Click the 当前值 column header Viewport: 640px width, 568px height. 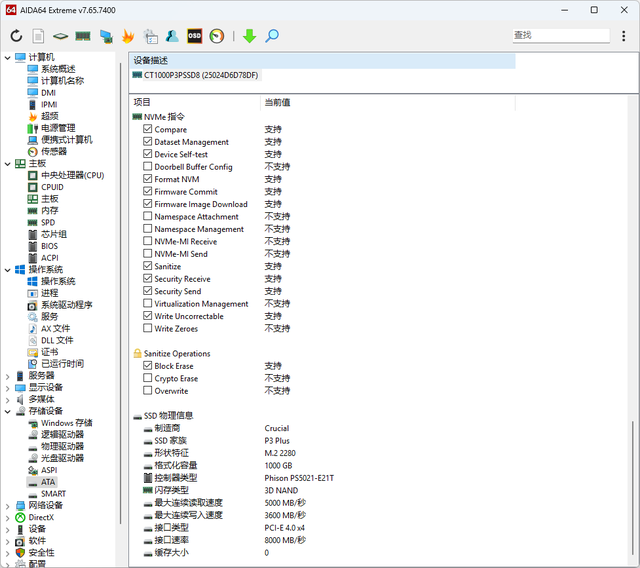click(388, 102)
